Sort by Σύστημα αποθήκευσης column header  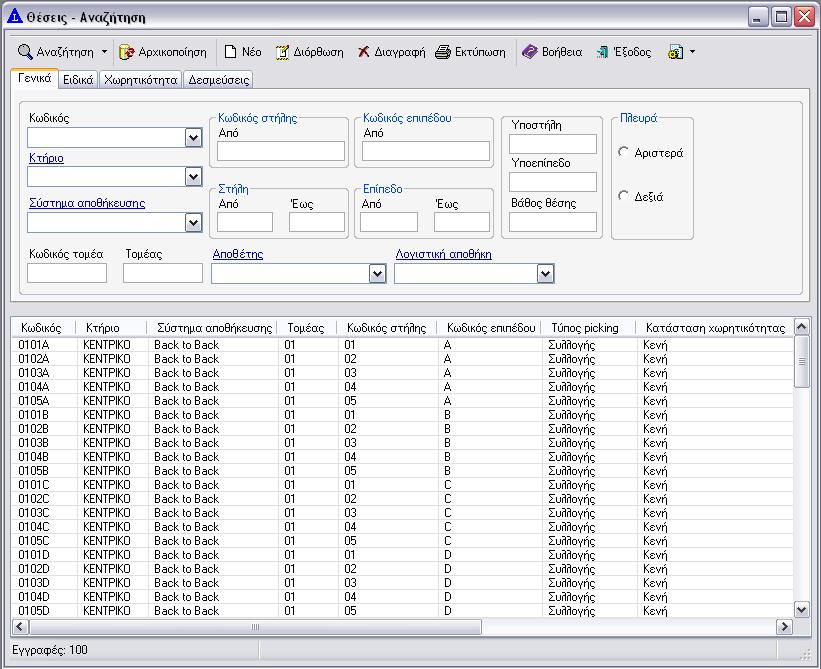pyautogui.click(x=212, y=328)
